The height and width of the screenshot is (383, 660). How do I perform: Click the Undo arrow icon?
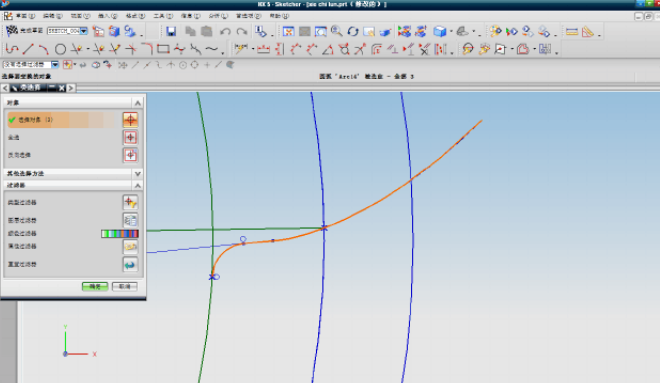point(225,32)
